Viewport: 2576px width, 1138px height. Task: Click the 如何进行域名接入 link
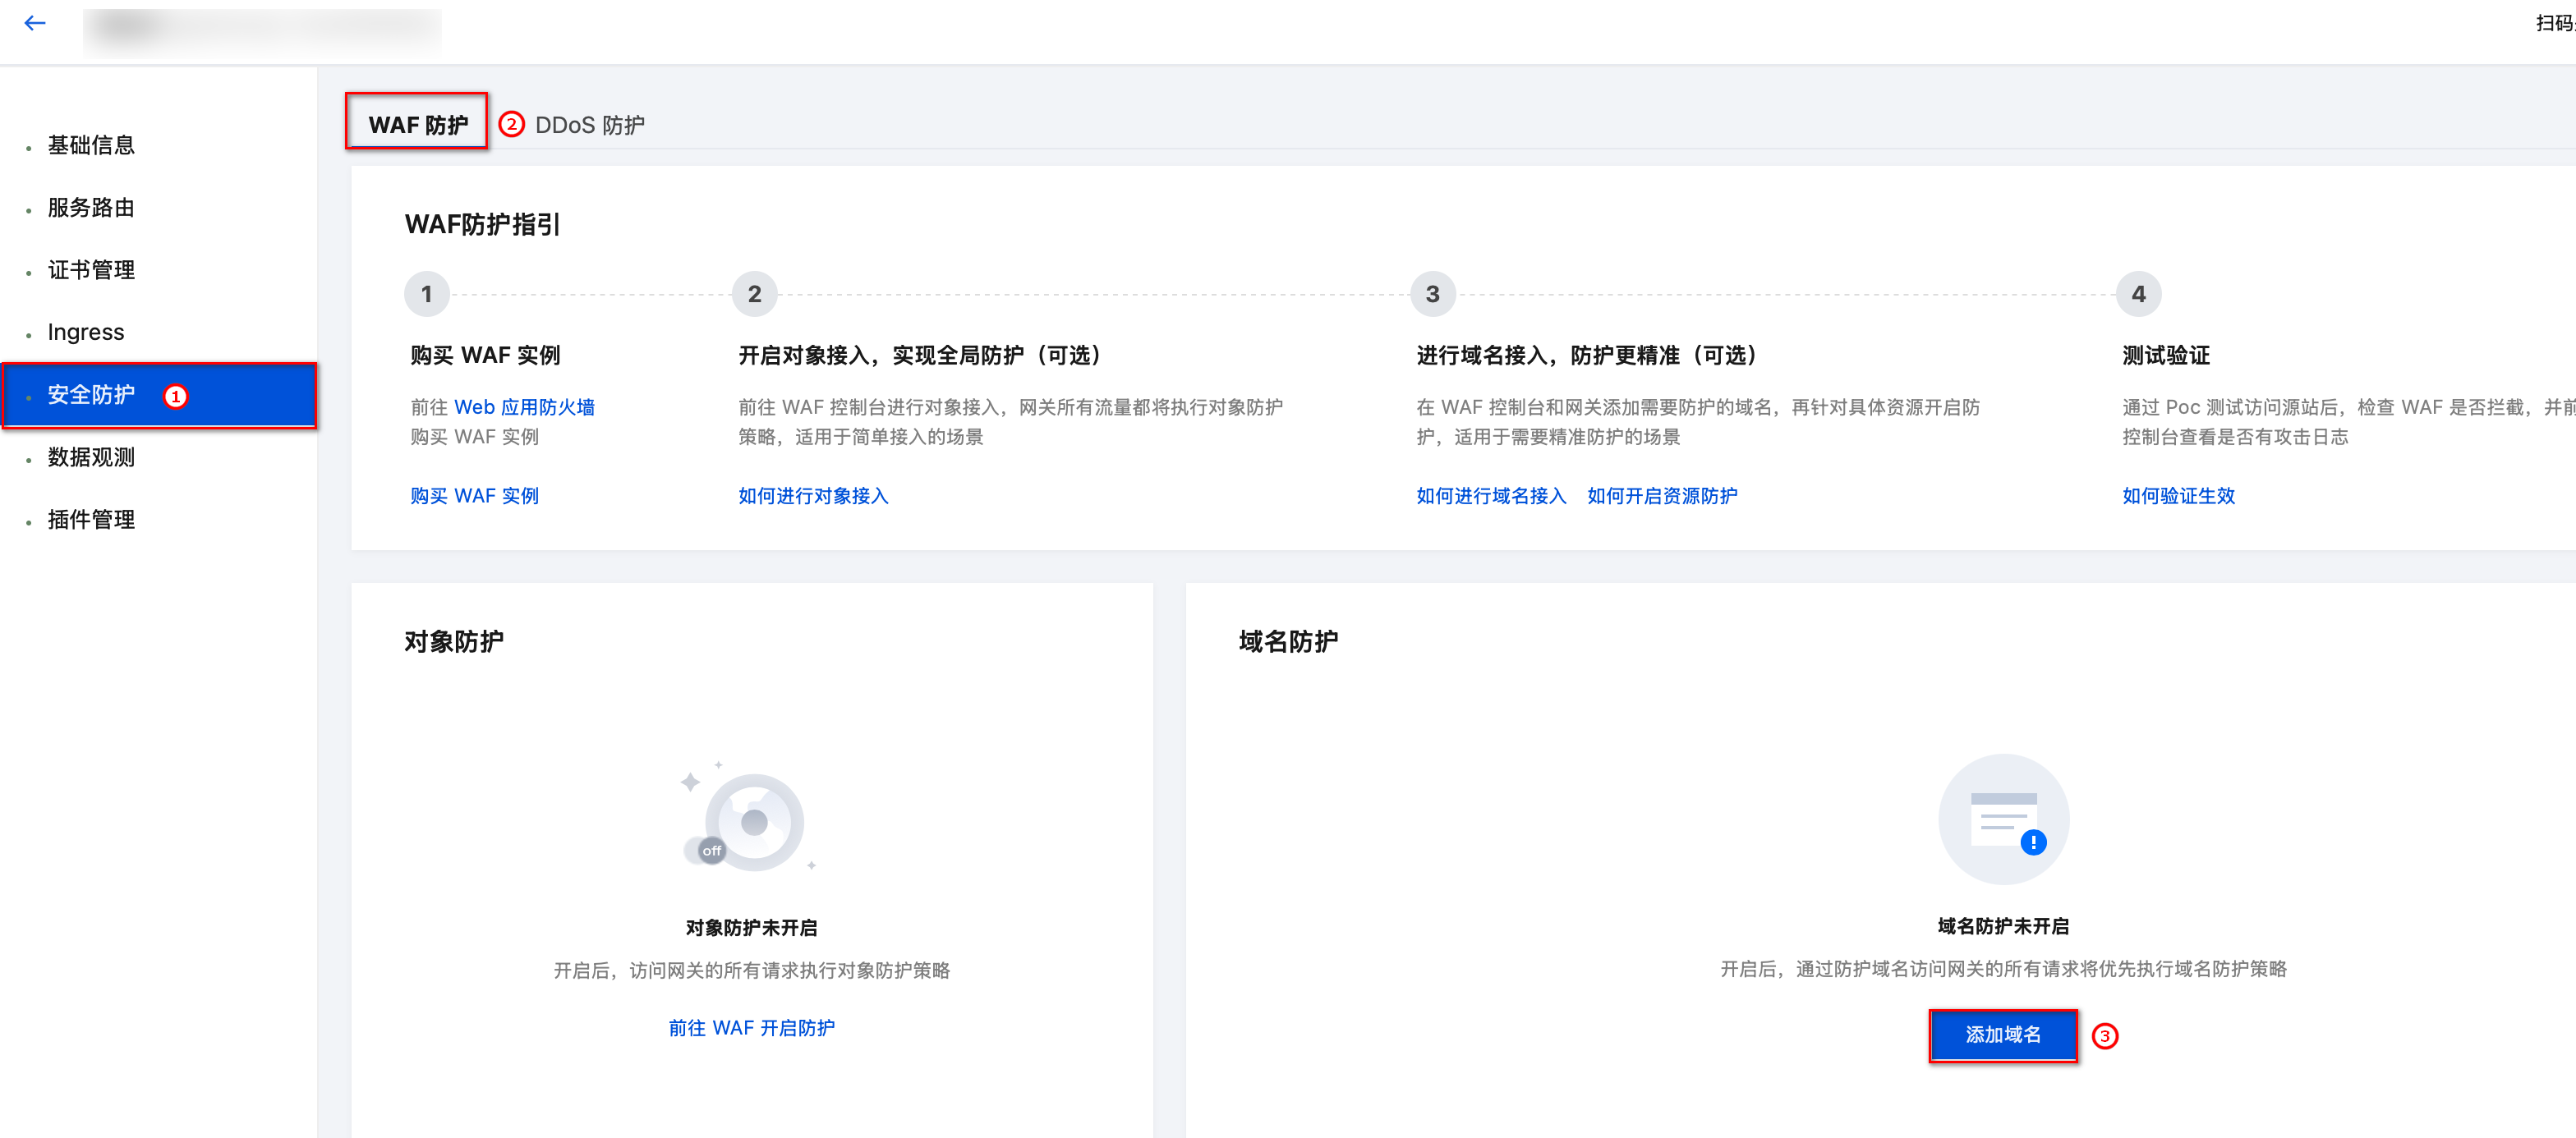[1490, 496]
